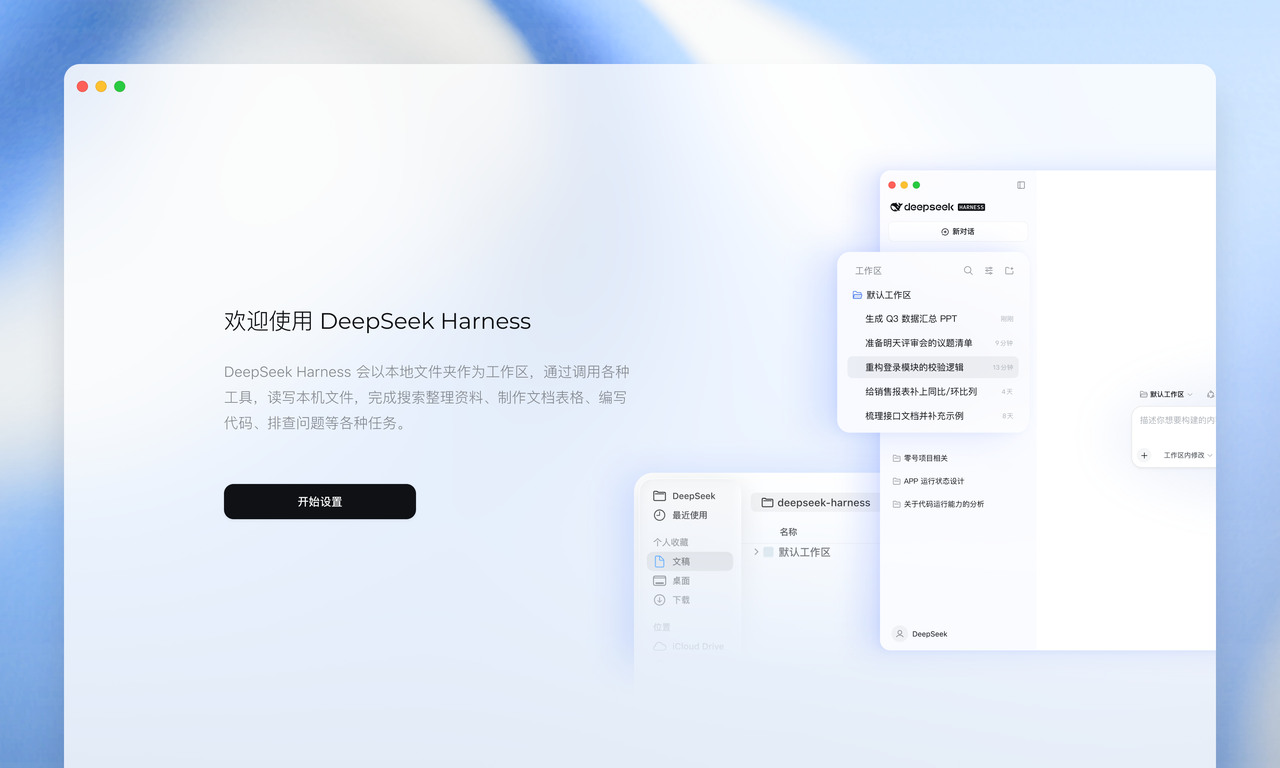Open the 关于代码运行能力的分析 folder
The width and height of the screenshot is (1280, 768).
tap(938, 504)
